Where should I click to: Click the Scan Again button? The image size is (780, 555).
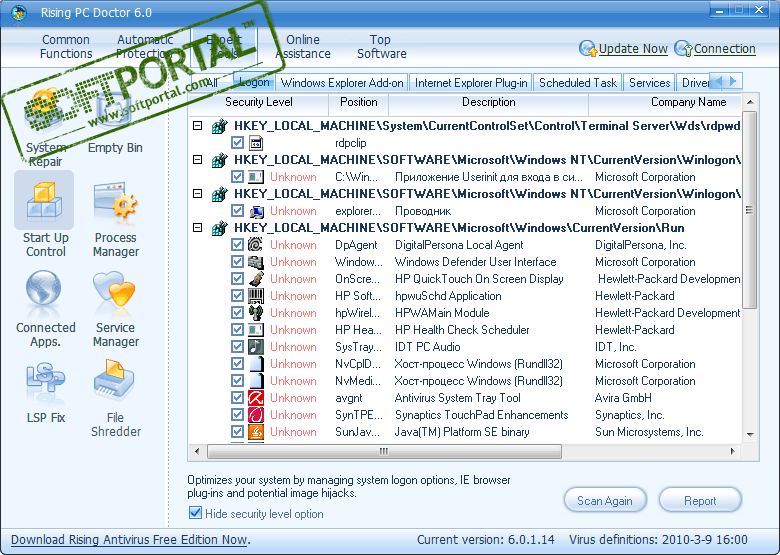605,500
